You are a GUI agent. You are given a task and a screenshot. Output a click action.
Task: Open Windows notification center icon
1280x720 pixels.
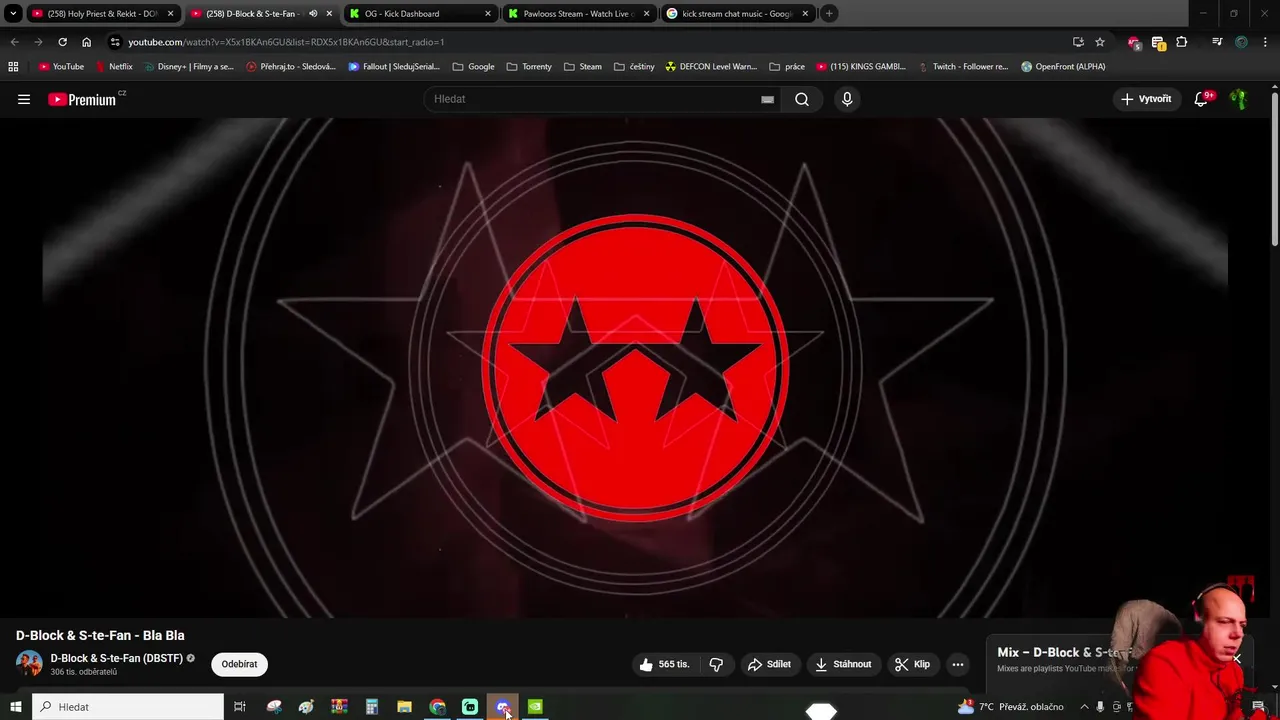click(1258, 707)
